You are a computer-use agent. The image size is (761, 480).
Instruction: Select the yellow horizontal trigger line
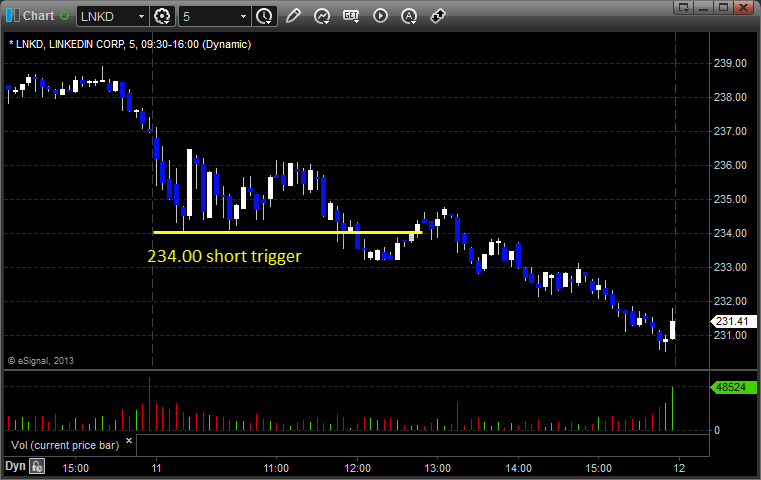click(287, 232)
